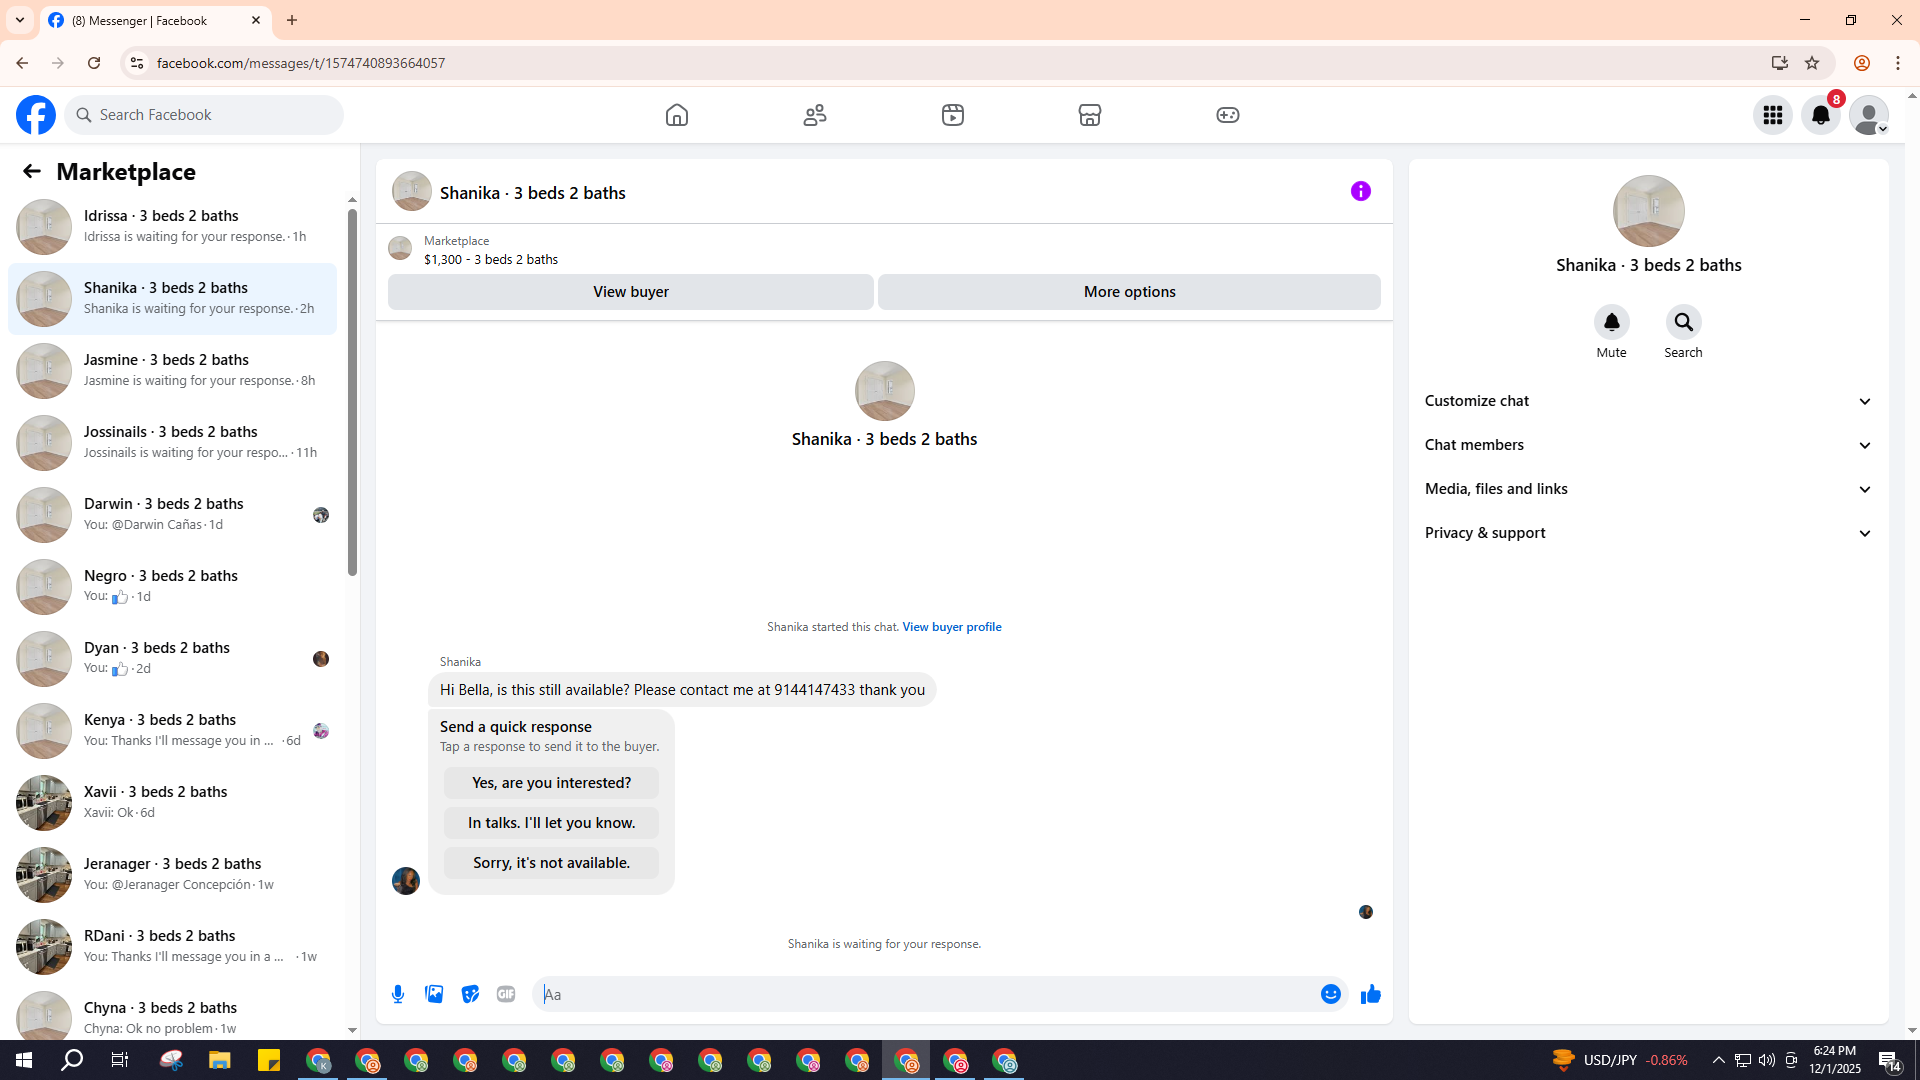
Task: Show hidden system tray icons
Action: click(1718, 1060)
